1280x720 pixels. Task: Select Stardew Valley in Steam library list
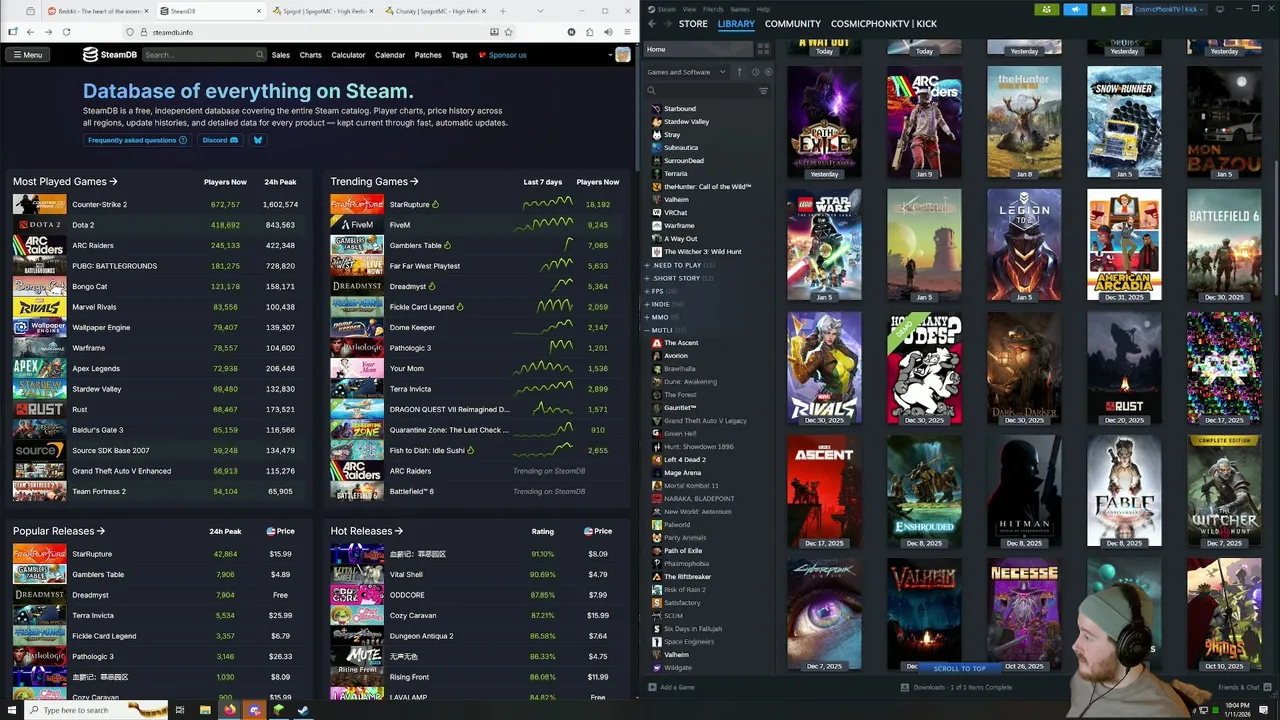pyautogui.click(x=686, y=121)
